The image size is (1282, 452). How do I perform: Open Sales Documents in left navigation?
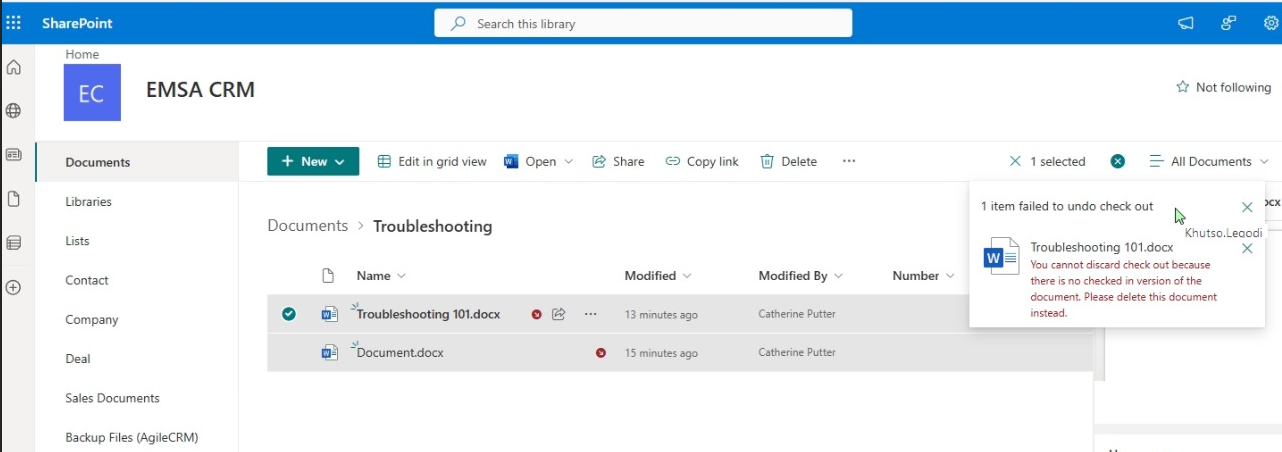(112, 398)
